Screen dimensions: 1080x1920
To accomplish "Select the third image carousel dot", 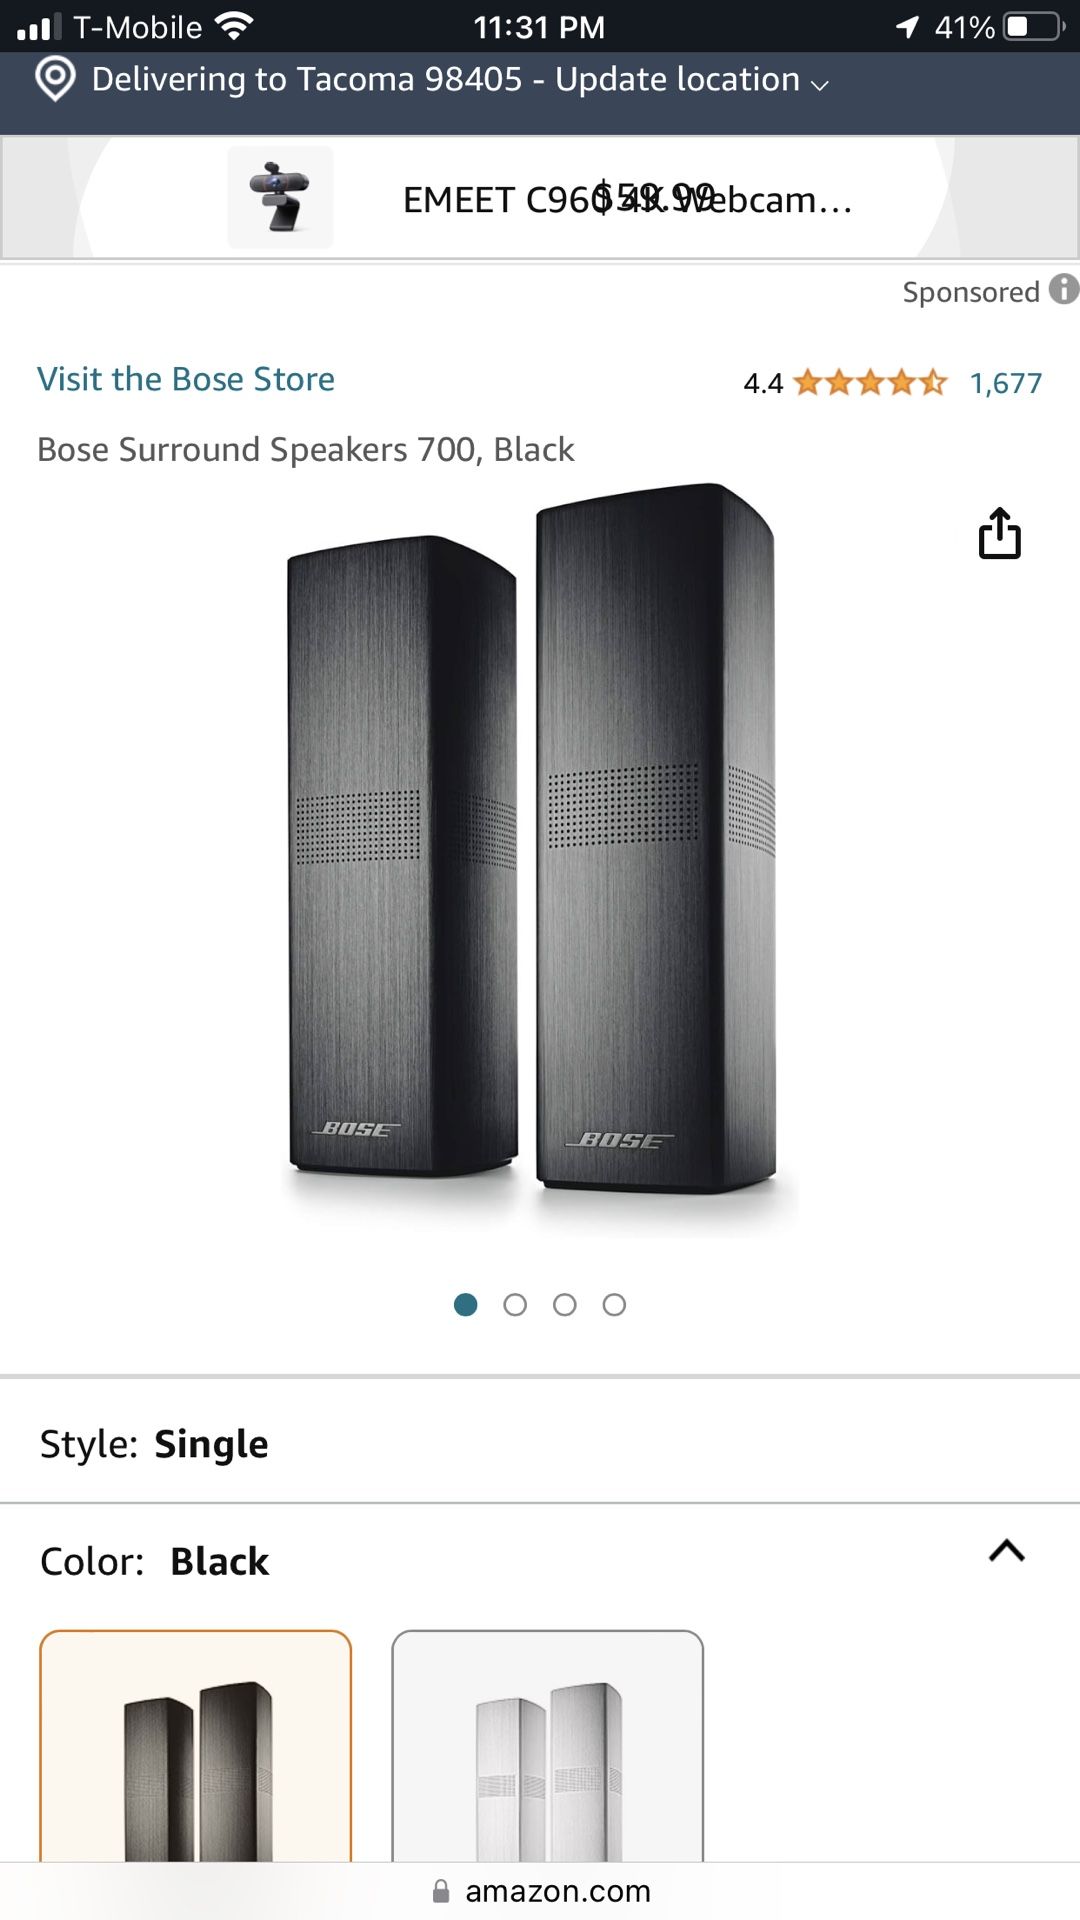I will [x=565, y=1305].
